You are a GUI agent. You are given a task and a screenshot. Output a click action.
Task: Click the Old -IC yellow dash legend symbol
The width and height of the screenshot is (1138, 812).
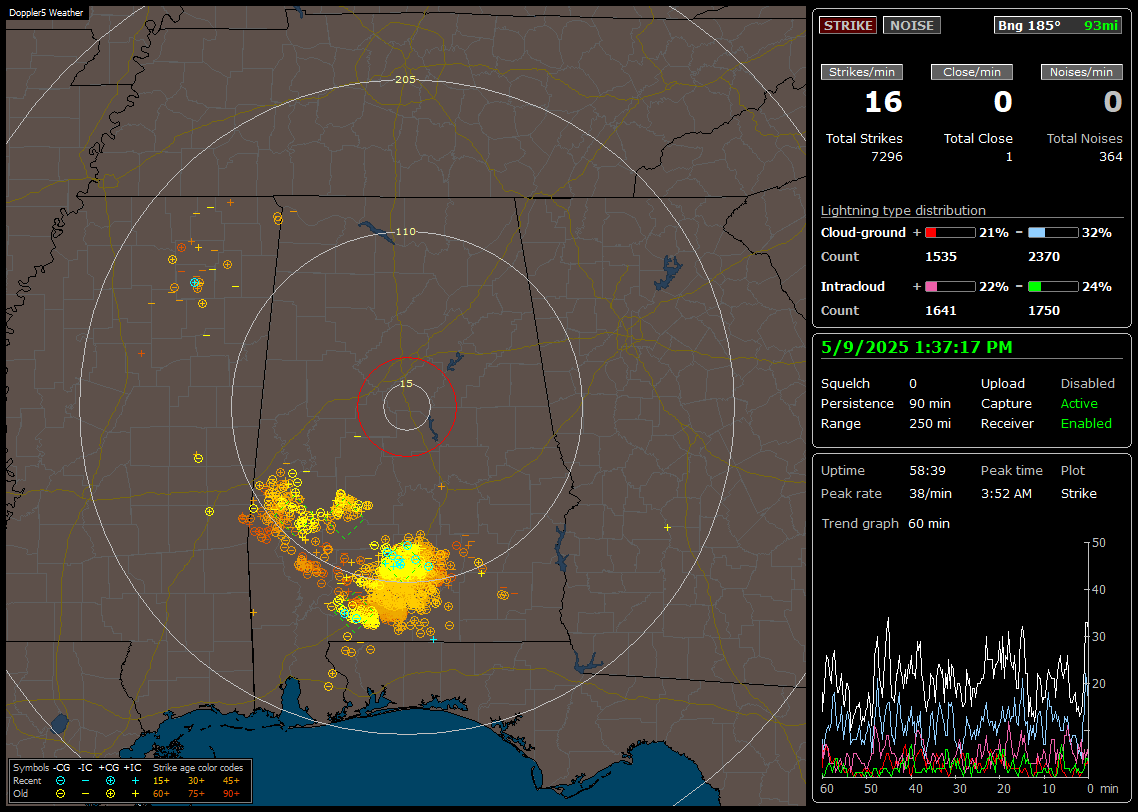click(x=85, y=794)
